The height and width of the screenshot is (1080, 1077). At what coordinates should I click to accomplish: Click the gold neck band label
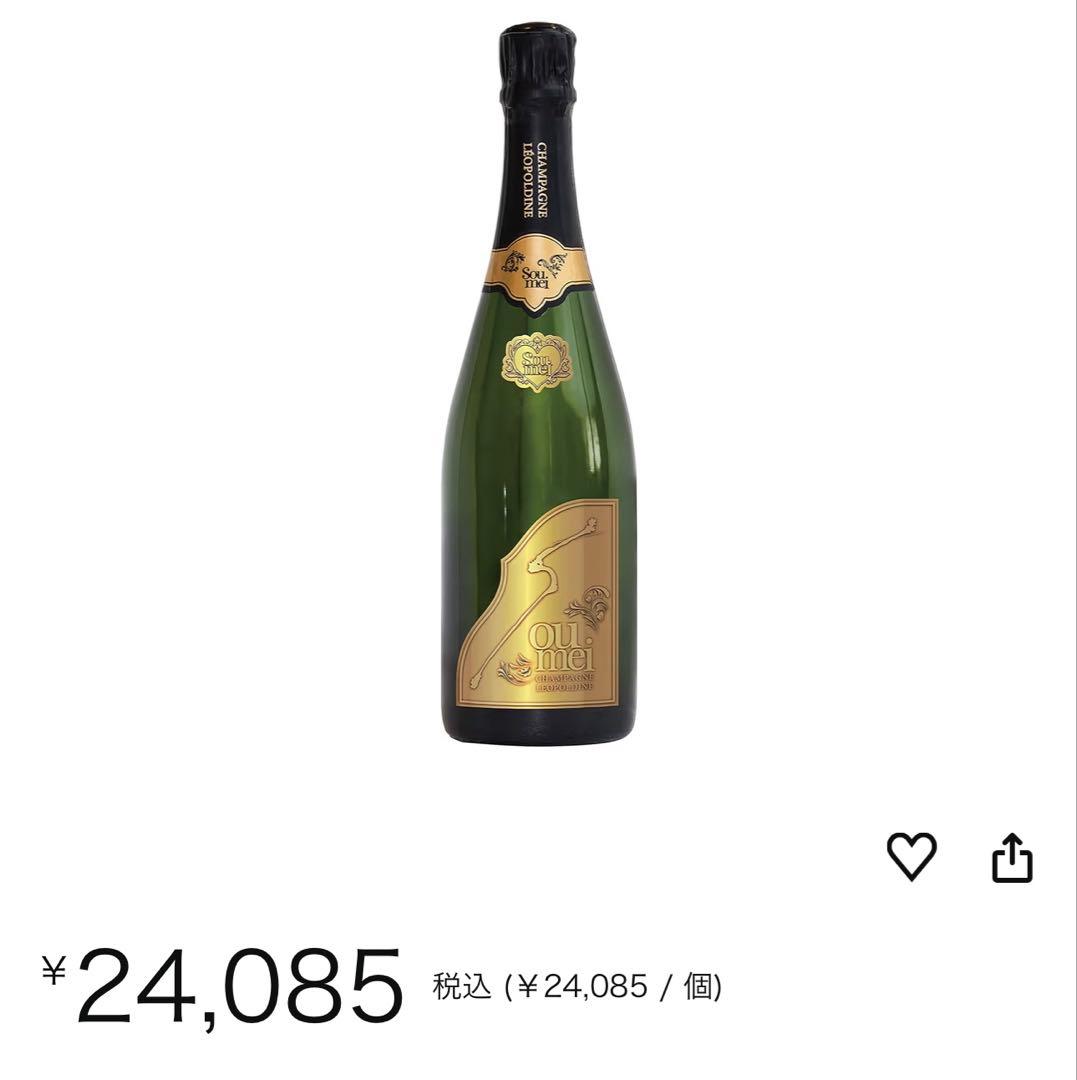point(537,264)
